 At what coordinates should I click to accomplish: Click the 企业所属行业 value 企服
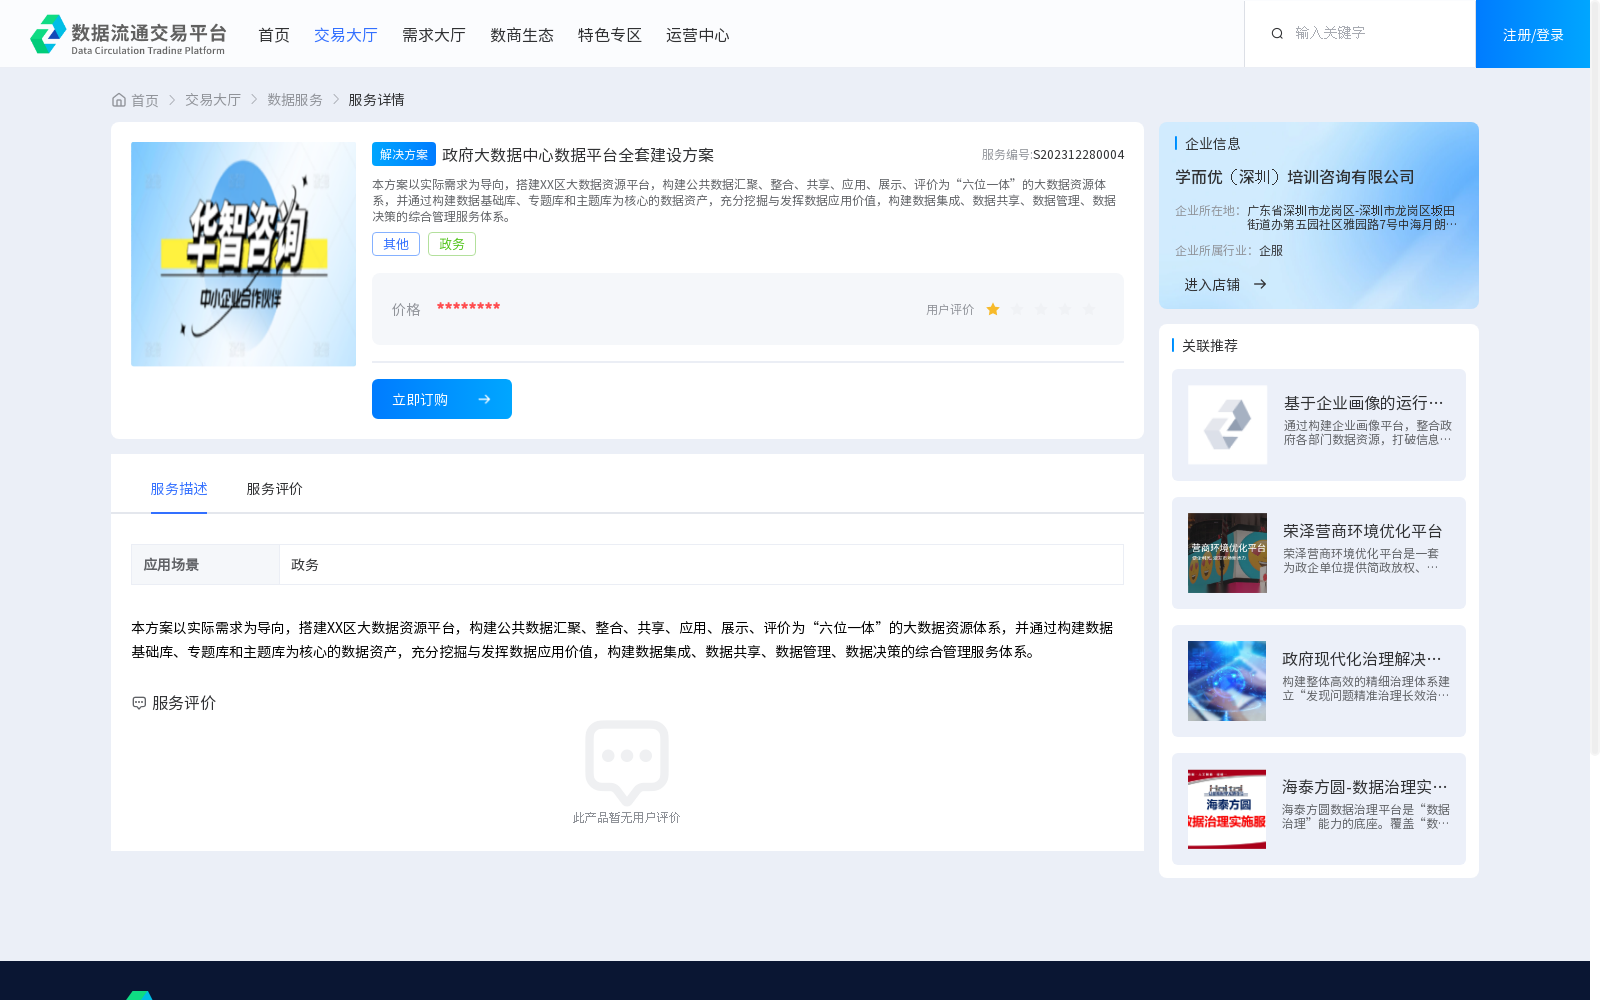(x=1271, y=251)
